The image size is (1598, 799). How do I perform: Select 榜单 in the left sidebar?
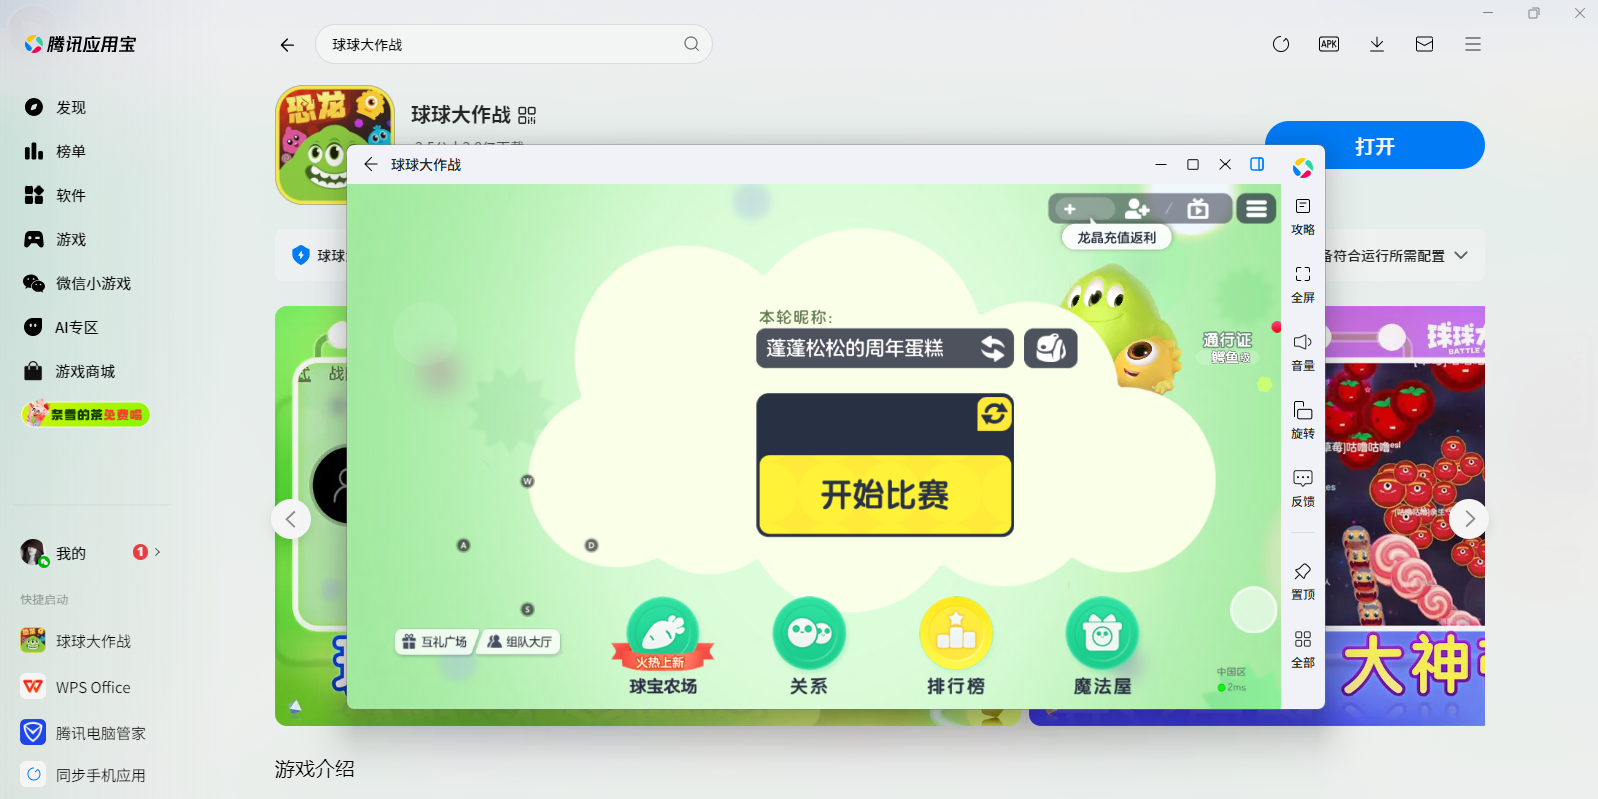click(x=70, y=151)
